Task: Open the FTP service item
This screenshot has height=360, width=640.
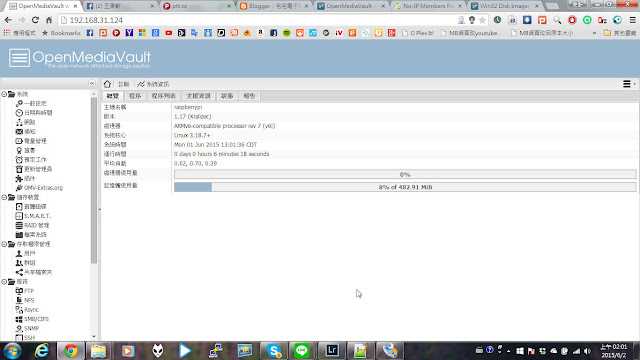Action: (24, 291)
